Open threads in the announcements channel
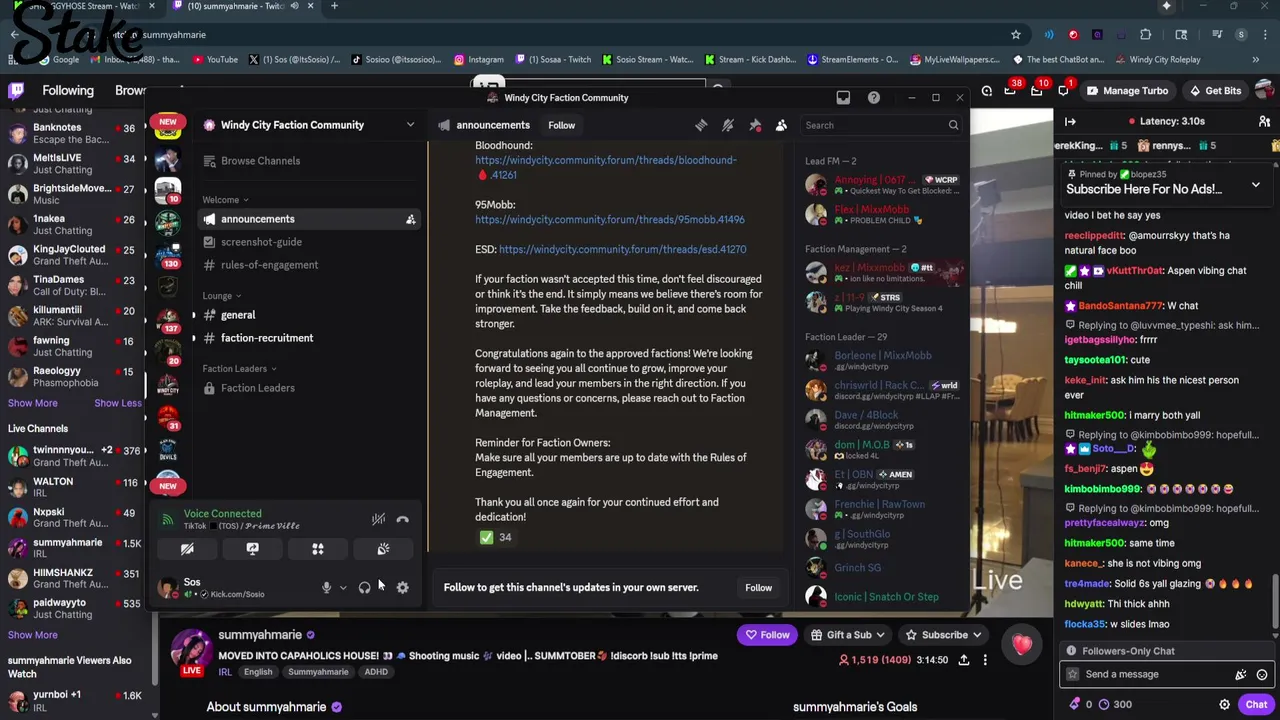The height and width of the screenshot is (720, 1280). 701,125
